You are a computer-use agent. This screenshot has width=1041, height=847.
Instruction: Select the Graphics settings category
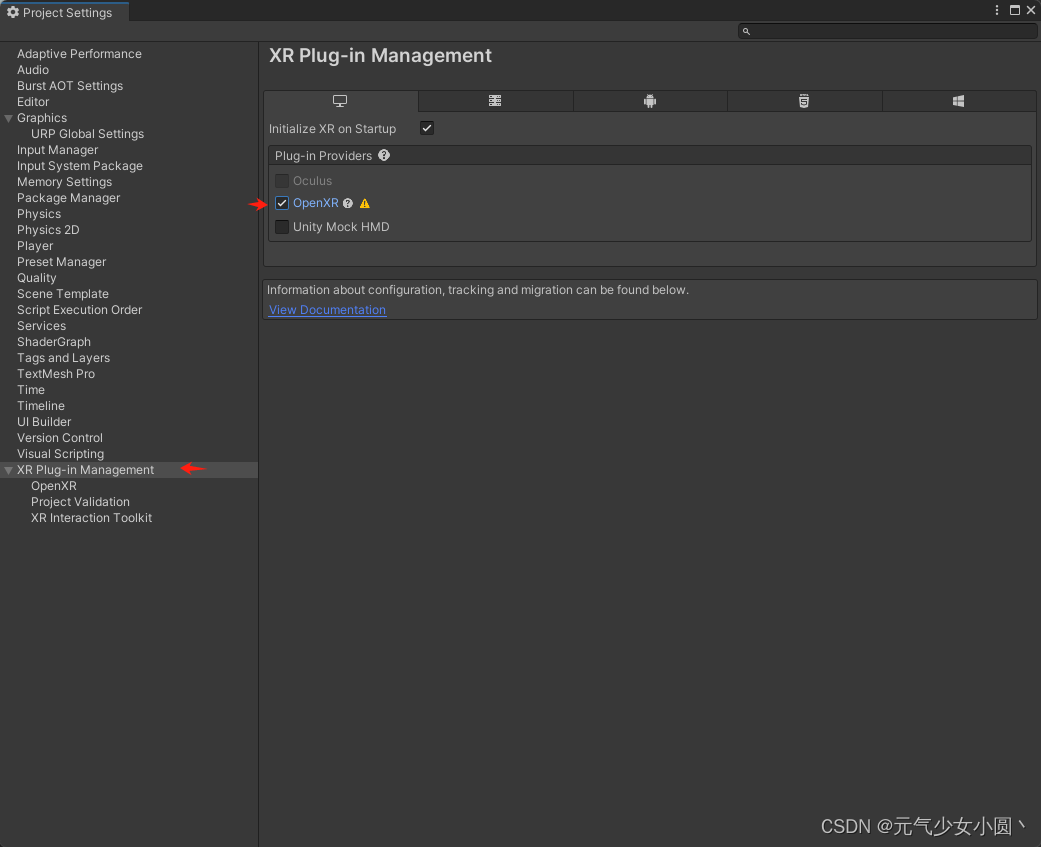tap(42, 117)
